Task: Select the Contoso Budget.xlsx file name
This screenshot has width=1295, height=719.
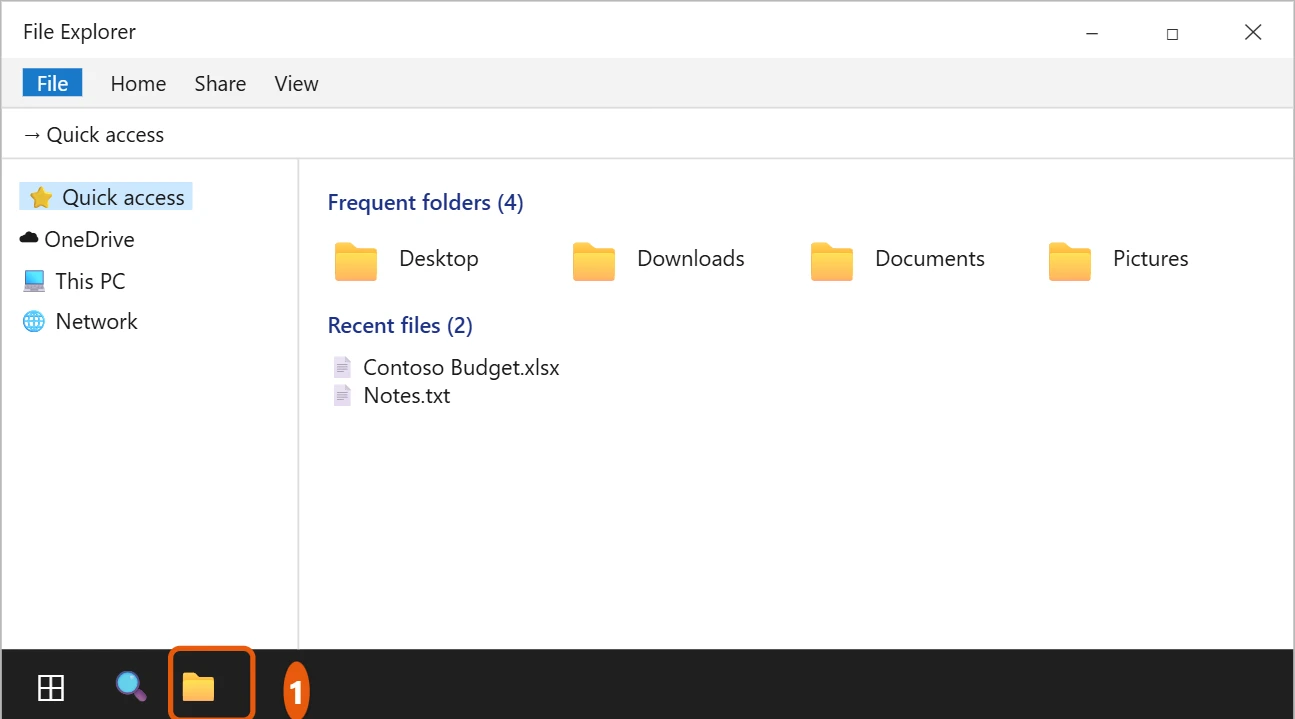Action: (462, 367)
